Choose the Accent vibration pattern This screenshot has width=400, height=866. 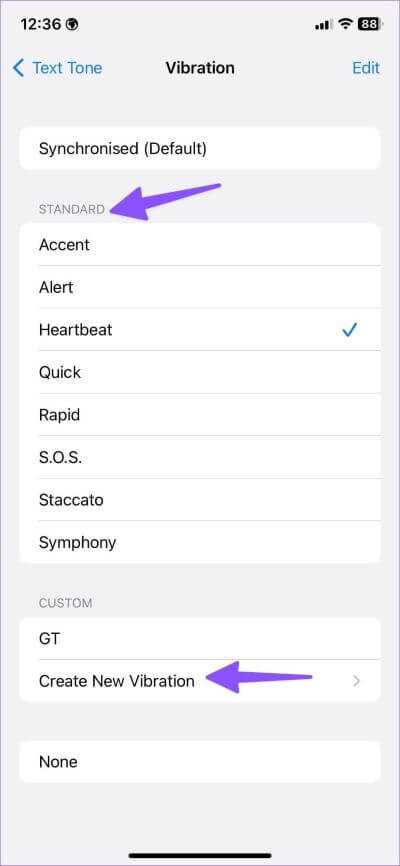pos(199,245)
